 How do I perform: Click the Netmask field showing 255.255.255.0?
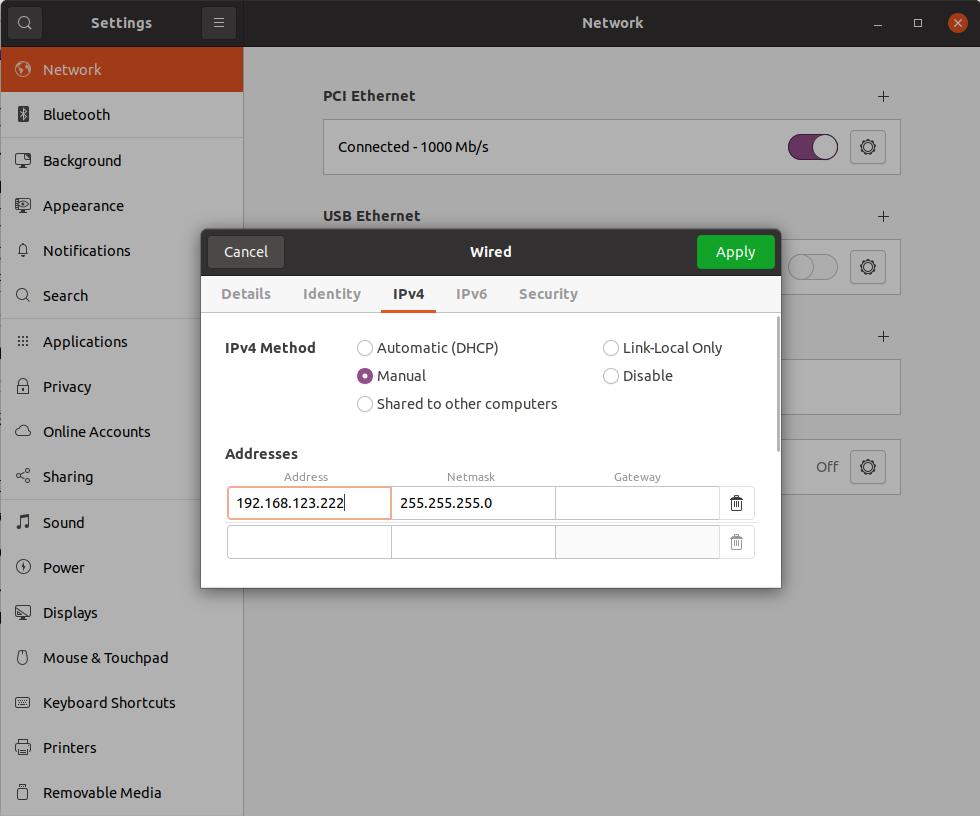[x=473, y=503]
